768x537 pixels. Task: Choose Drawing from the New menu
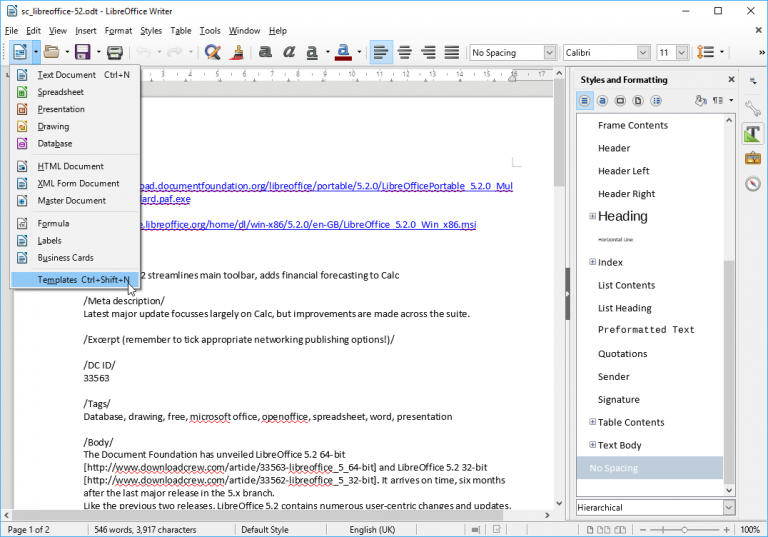click(x=75, y=126)
